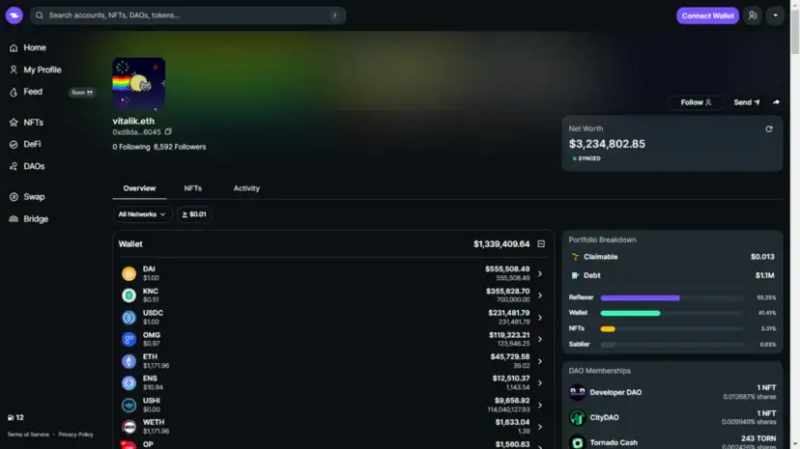The height and width of the screenshot is (449, 800).
Task: Click the Reflexer purple breakdown bar
Action: coord(640,298)
